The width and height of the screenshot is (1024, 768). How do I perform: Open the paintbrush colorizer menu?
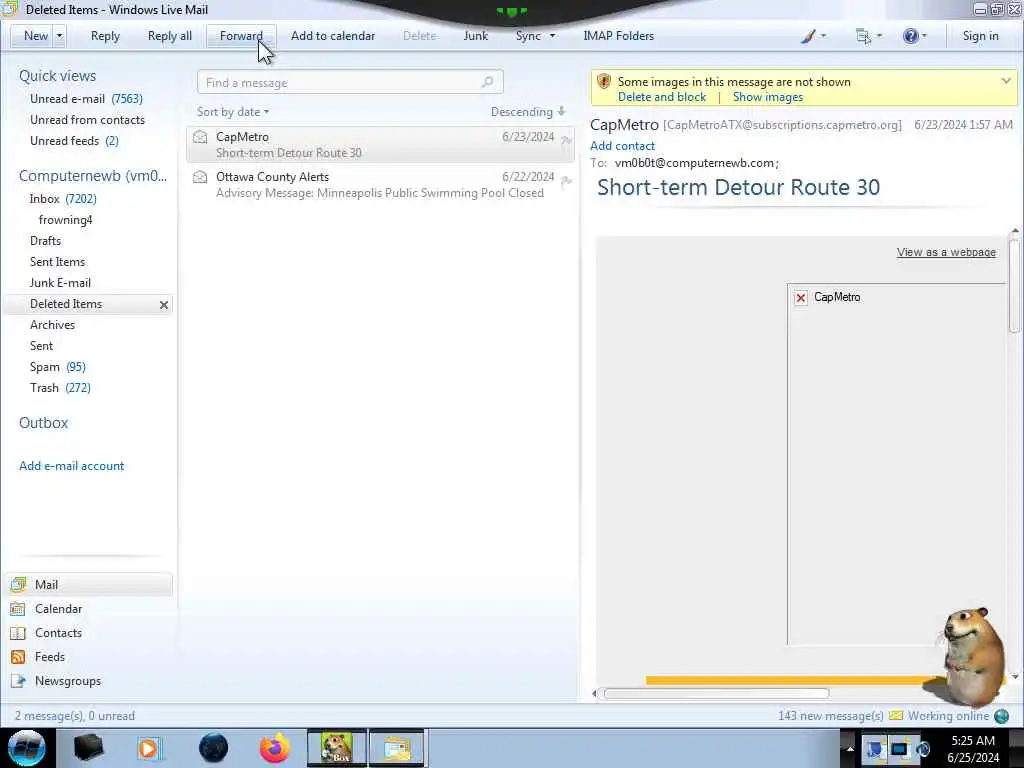pyautogui.click(x=813, y=36)
